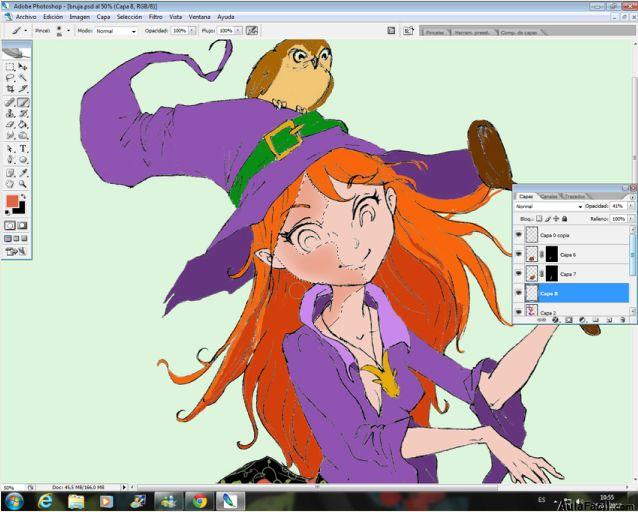Image resolution: width=638 pixels, height=512 pixels.
Task: Toggle lock image pixels brush icon
Action: pyautogui.click(x=548, y=219)
